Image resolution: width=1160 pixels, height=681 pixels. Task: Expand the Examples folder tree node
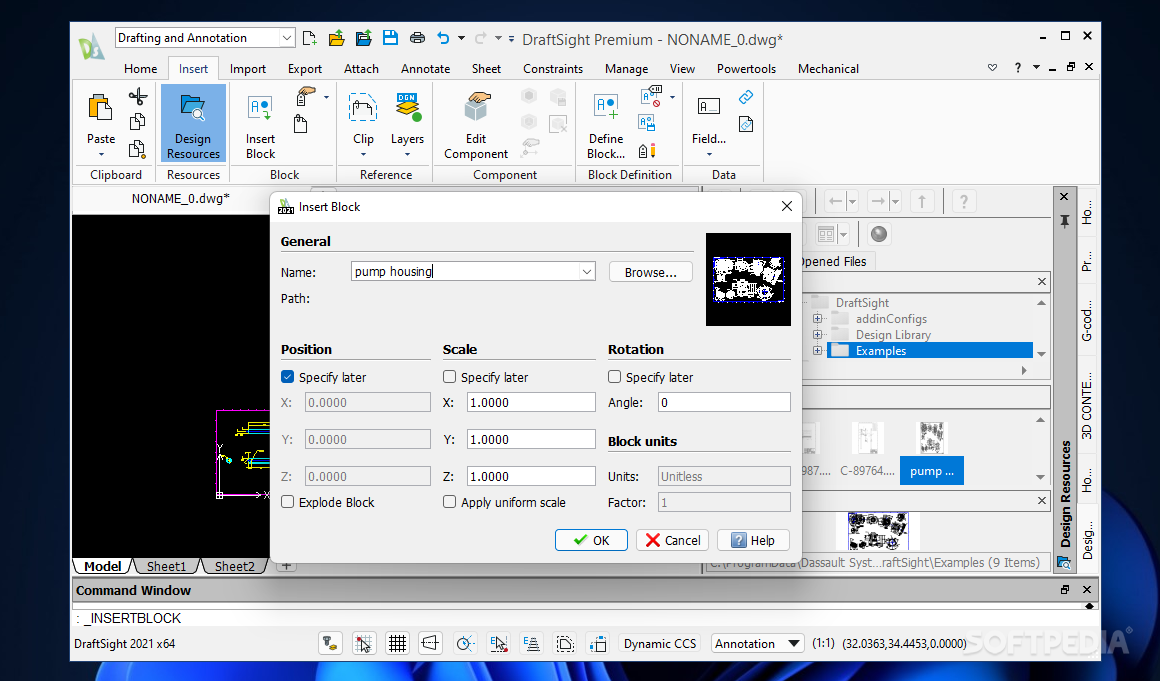click(x=817, y=350)
